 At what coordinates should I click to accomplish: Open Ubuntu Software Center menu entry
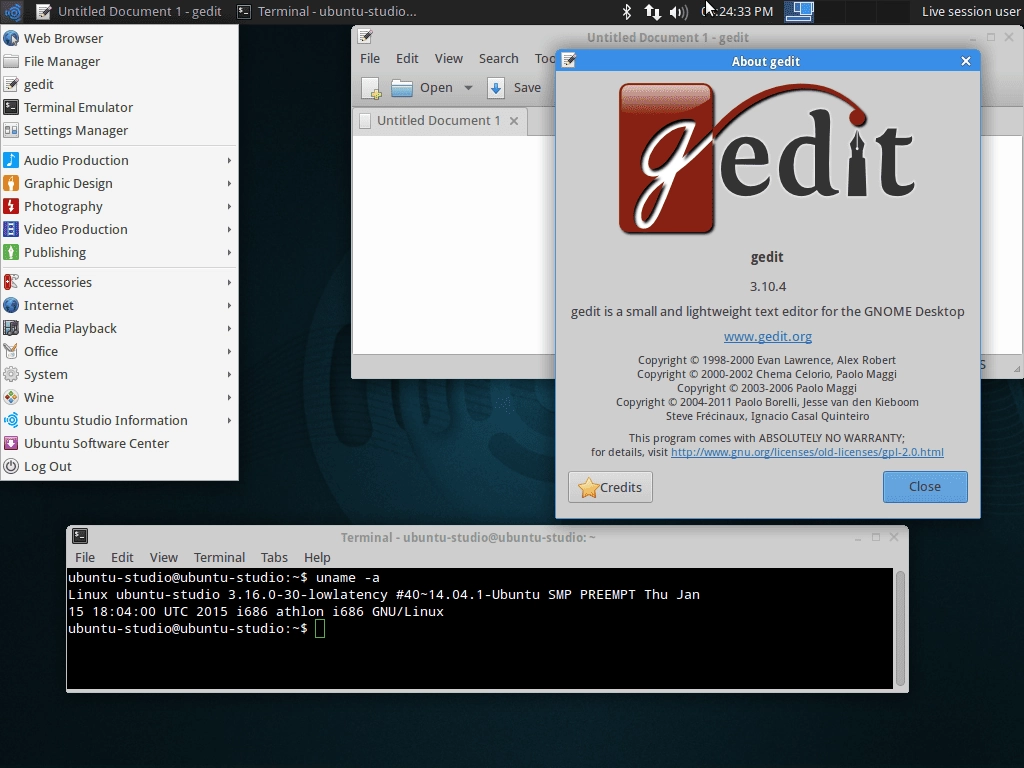120,443
